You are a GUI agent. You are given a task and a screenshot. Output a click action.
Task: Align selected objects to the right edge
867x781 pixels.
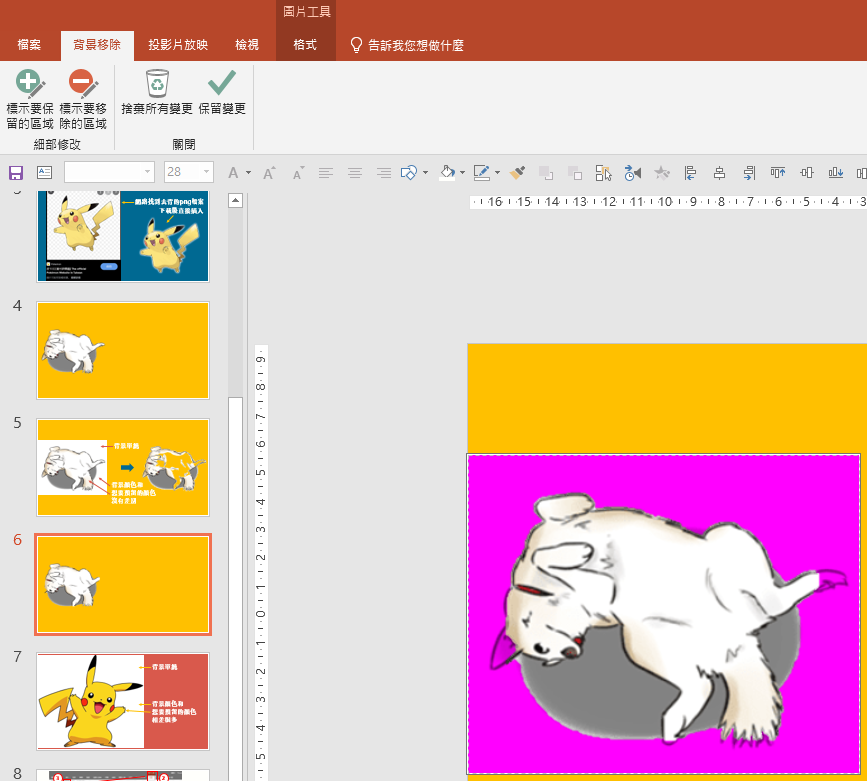tap(749, 173)
